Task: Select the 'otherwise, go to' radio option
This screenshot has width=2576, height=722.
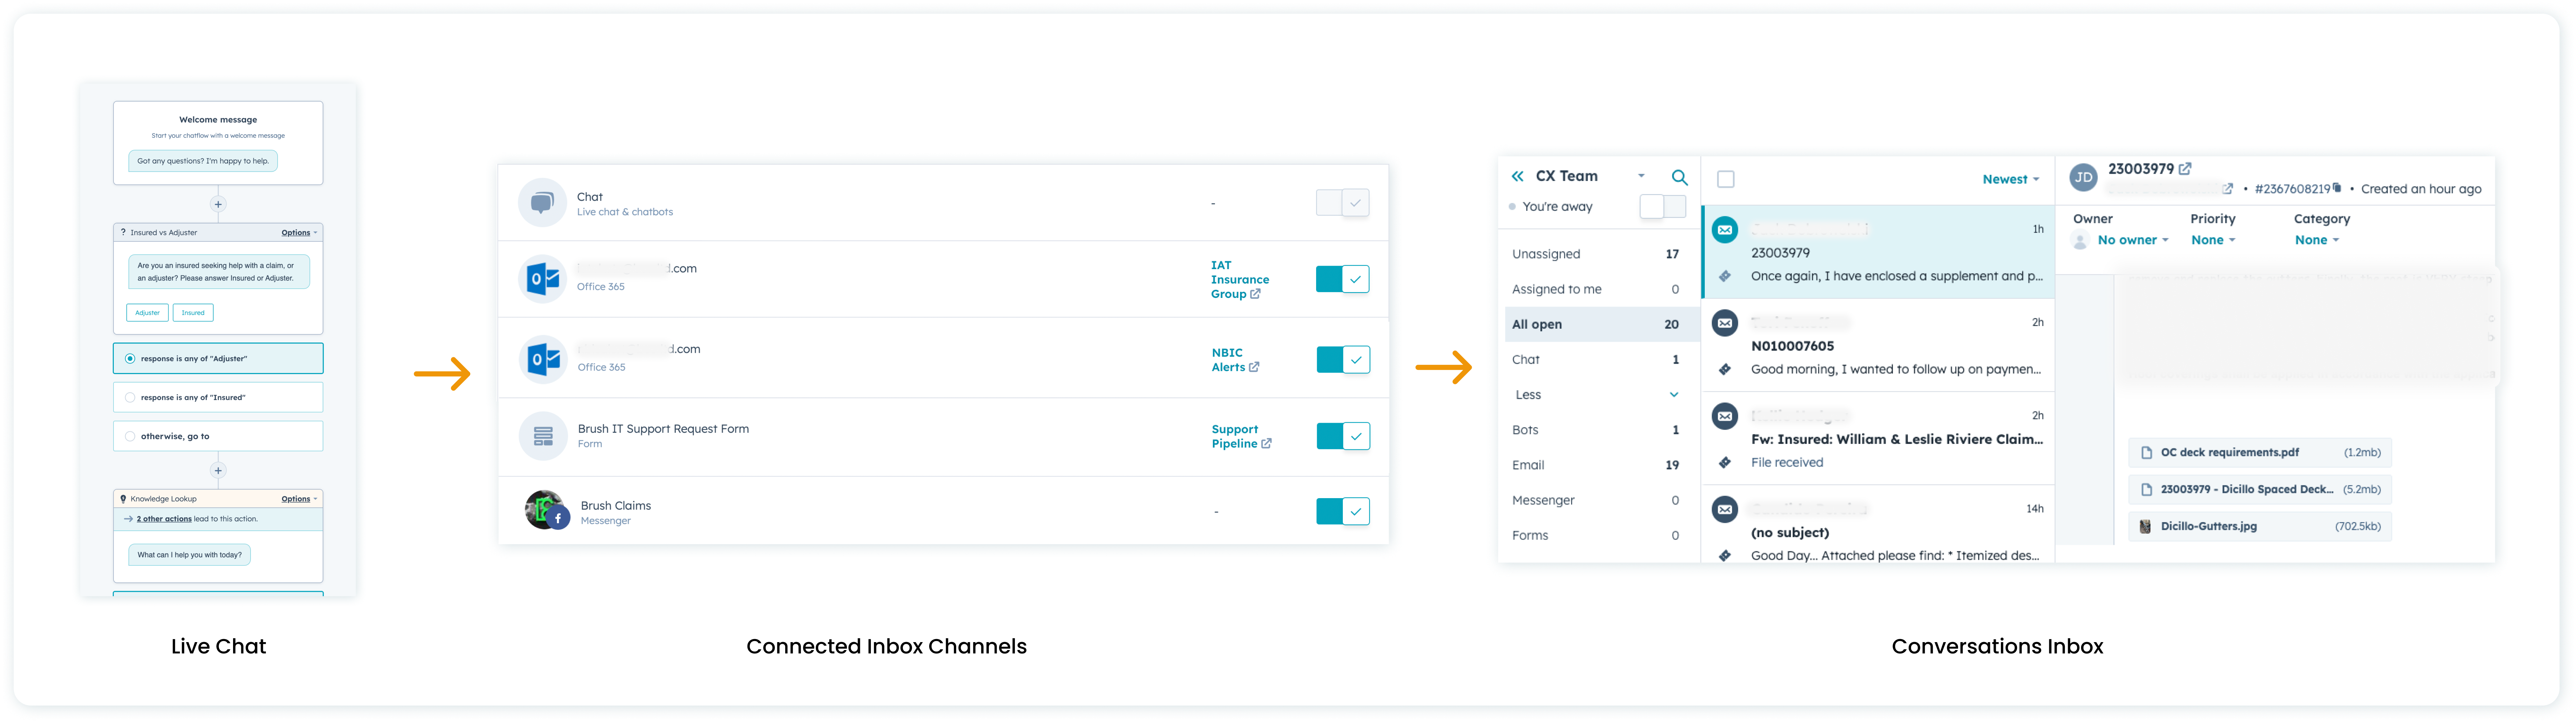Action: coord(130,436)
